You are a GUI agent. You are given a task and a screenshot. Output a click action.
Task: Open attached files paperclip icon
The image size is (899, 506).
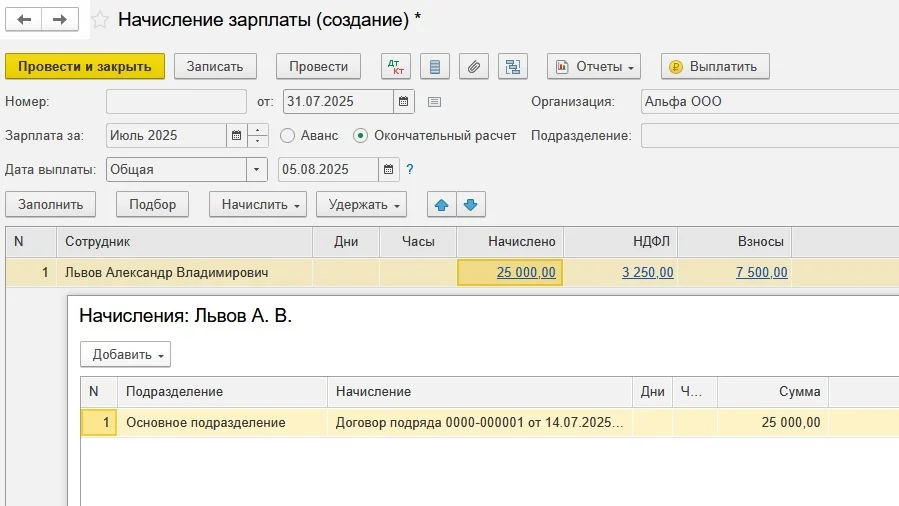point(475,67)
